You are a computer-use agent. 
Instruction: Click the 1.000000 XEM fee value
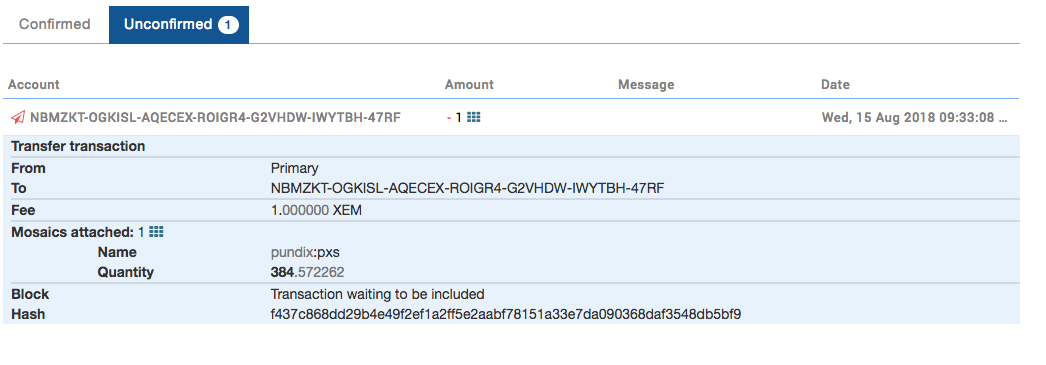click(316, 210)
